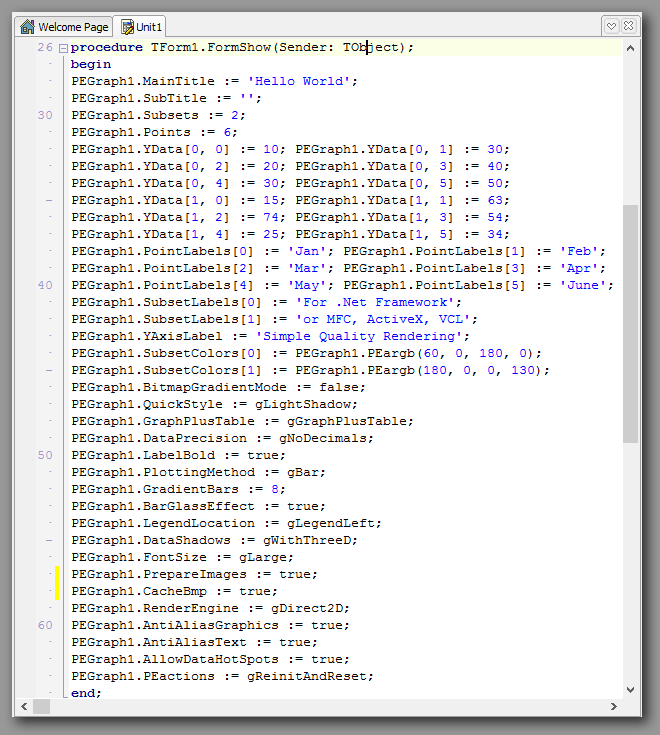Click the BitmapGradientMode := false line
This screenshot has width=660, height=735.
coord(218,387)
